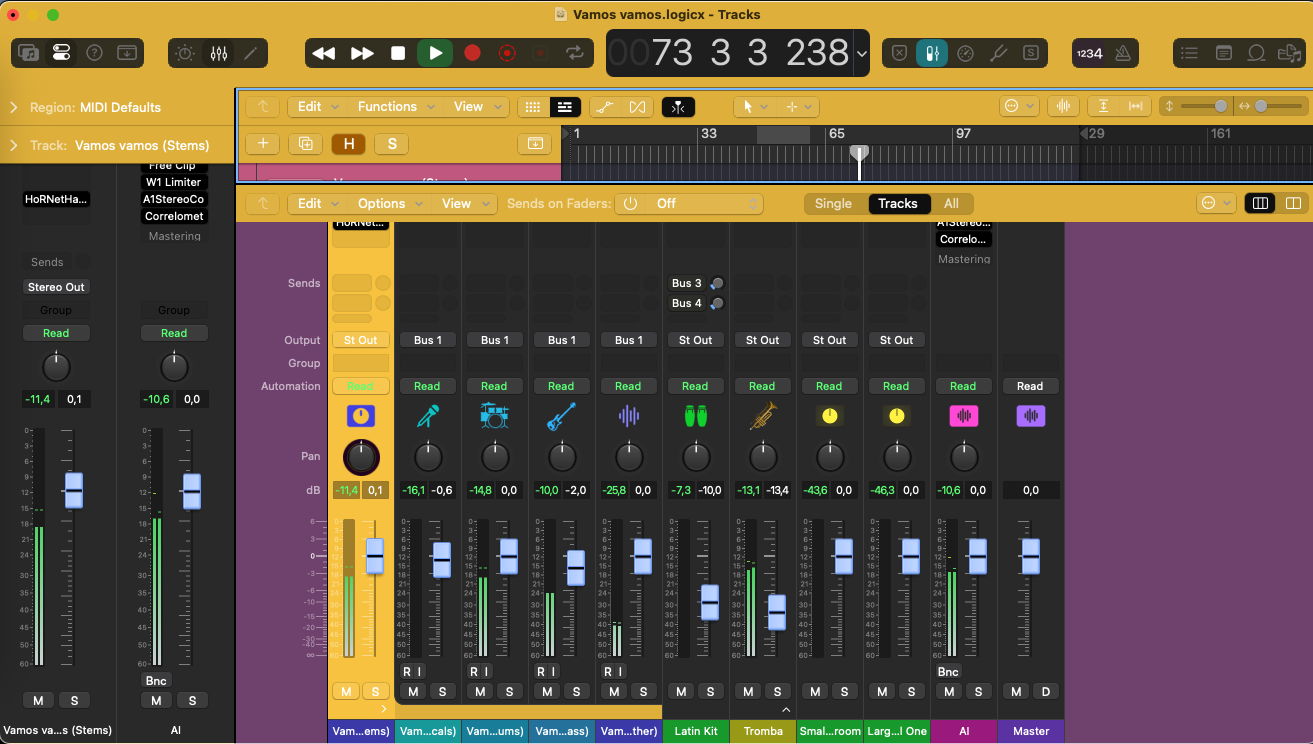Open the LCD display mode dropdown arrow
This screenshot has width=1313, height=744.
coord(862,53)
